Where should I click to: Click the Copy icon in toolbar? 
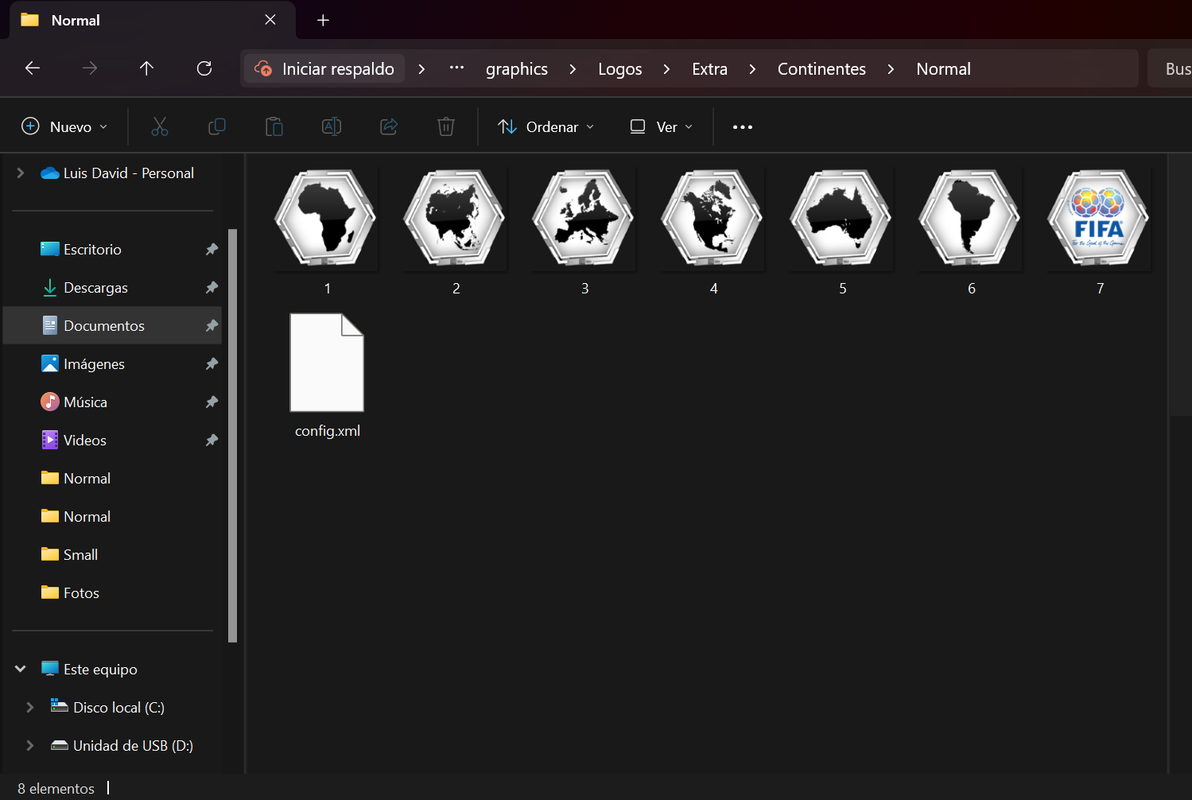pos(217,126)
